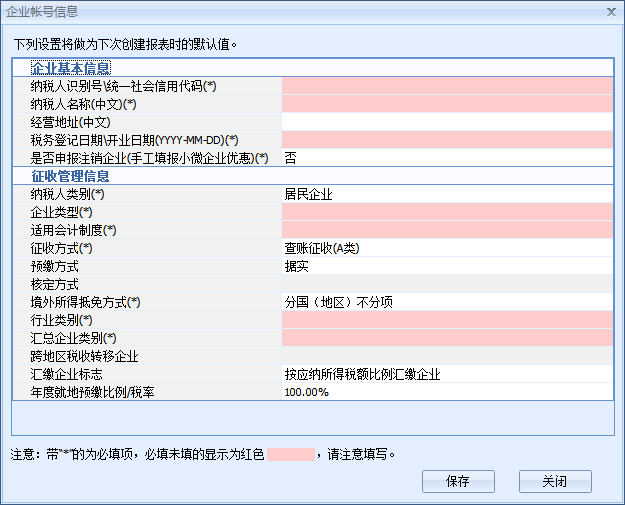The width and height of the screenshot is (625, 505).
Task: Select 汇缴企业标志 value 按应纳所得税额比例汇缴企业
Action: (446, 374)
